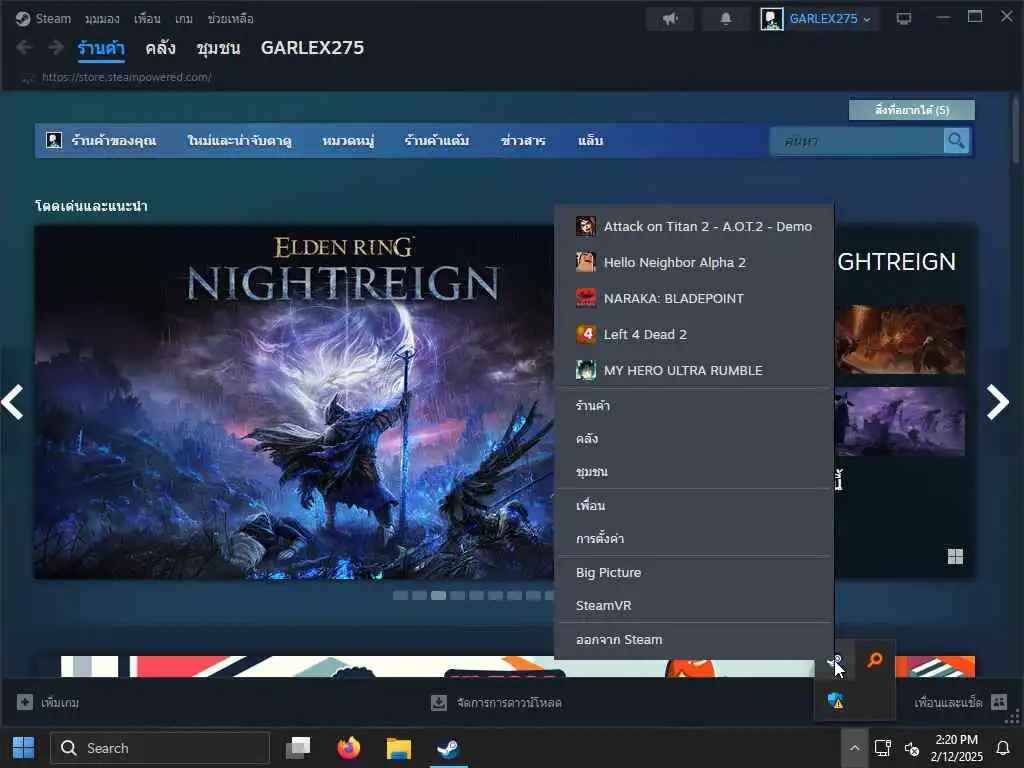This screenshot has height=768, width=1024.
Task: Go back with the left arrow
Action: pos(25,48)
